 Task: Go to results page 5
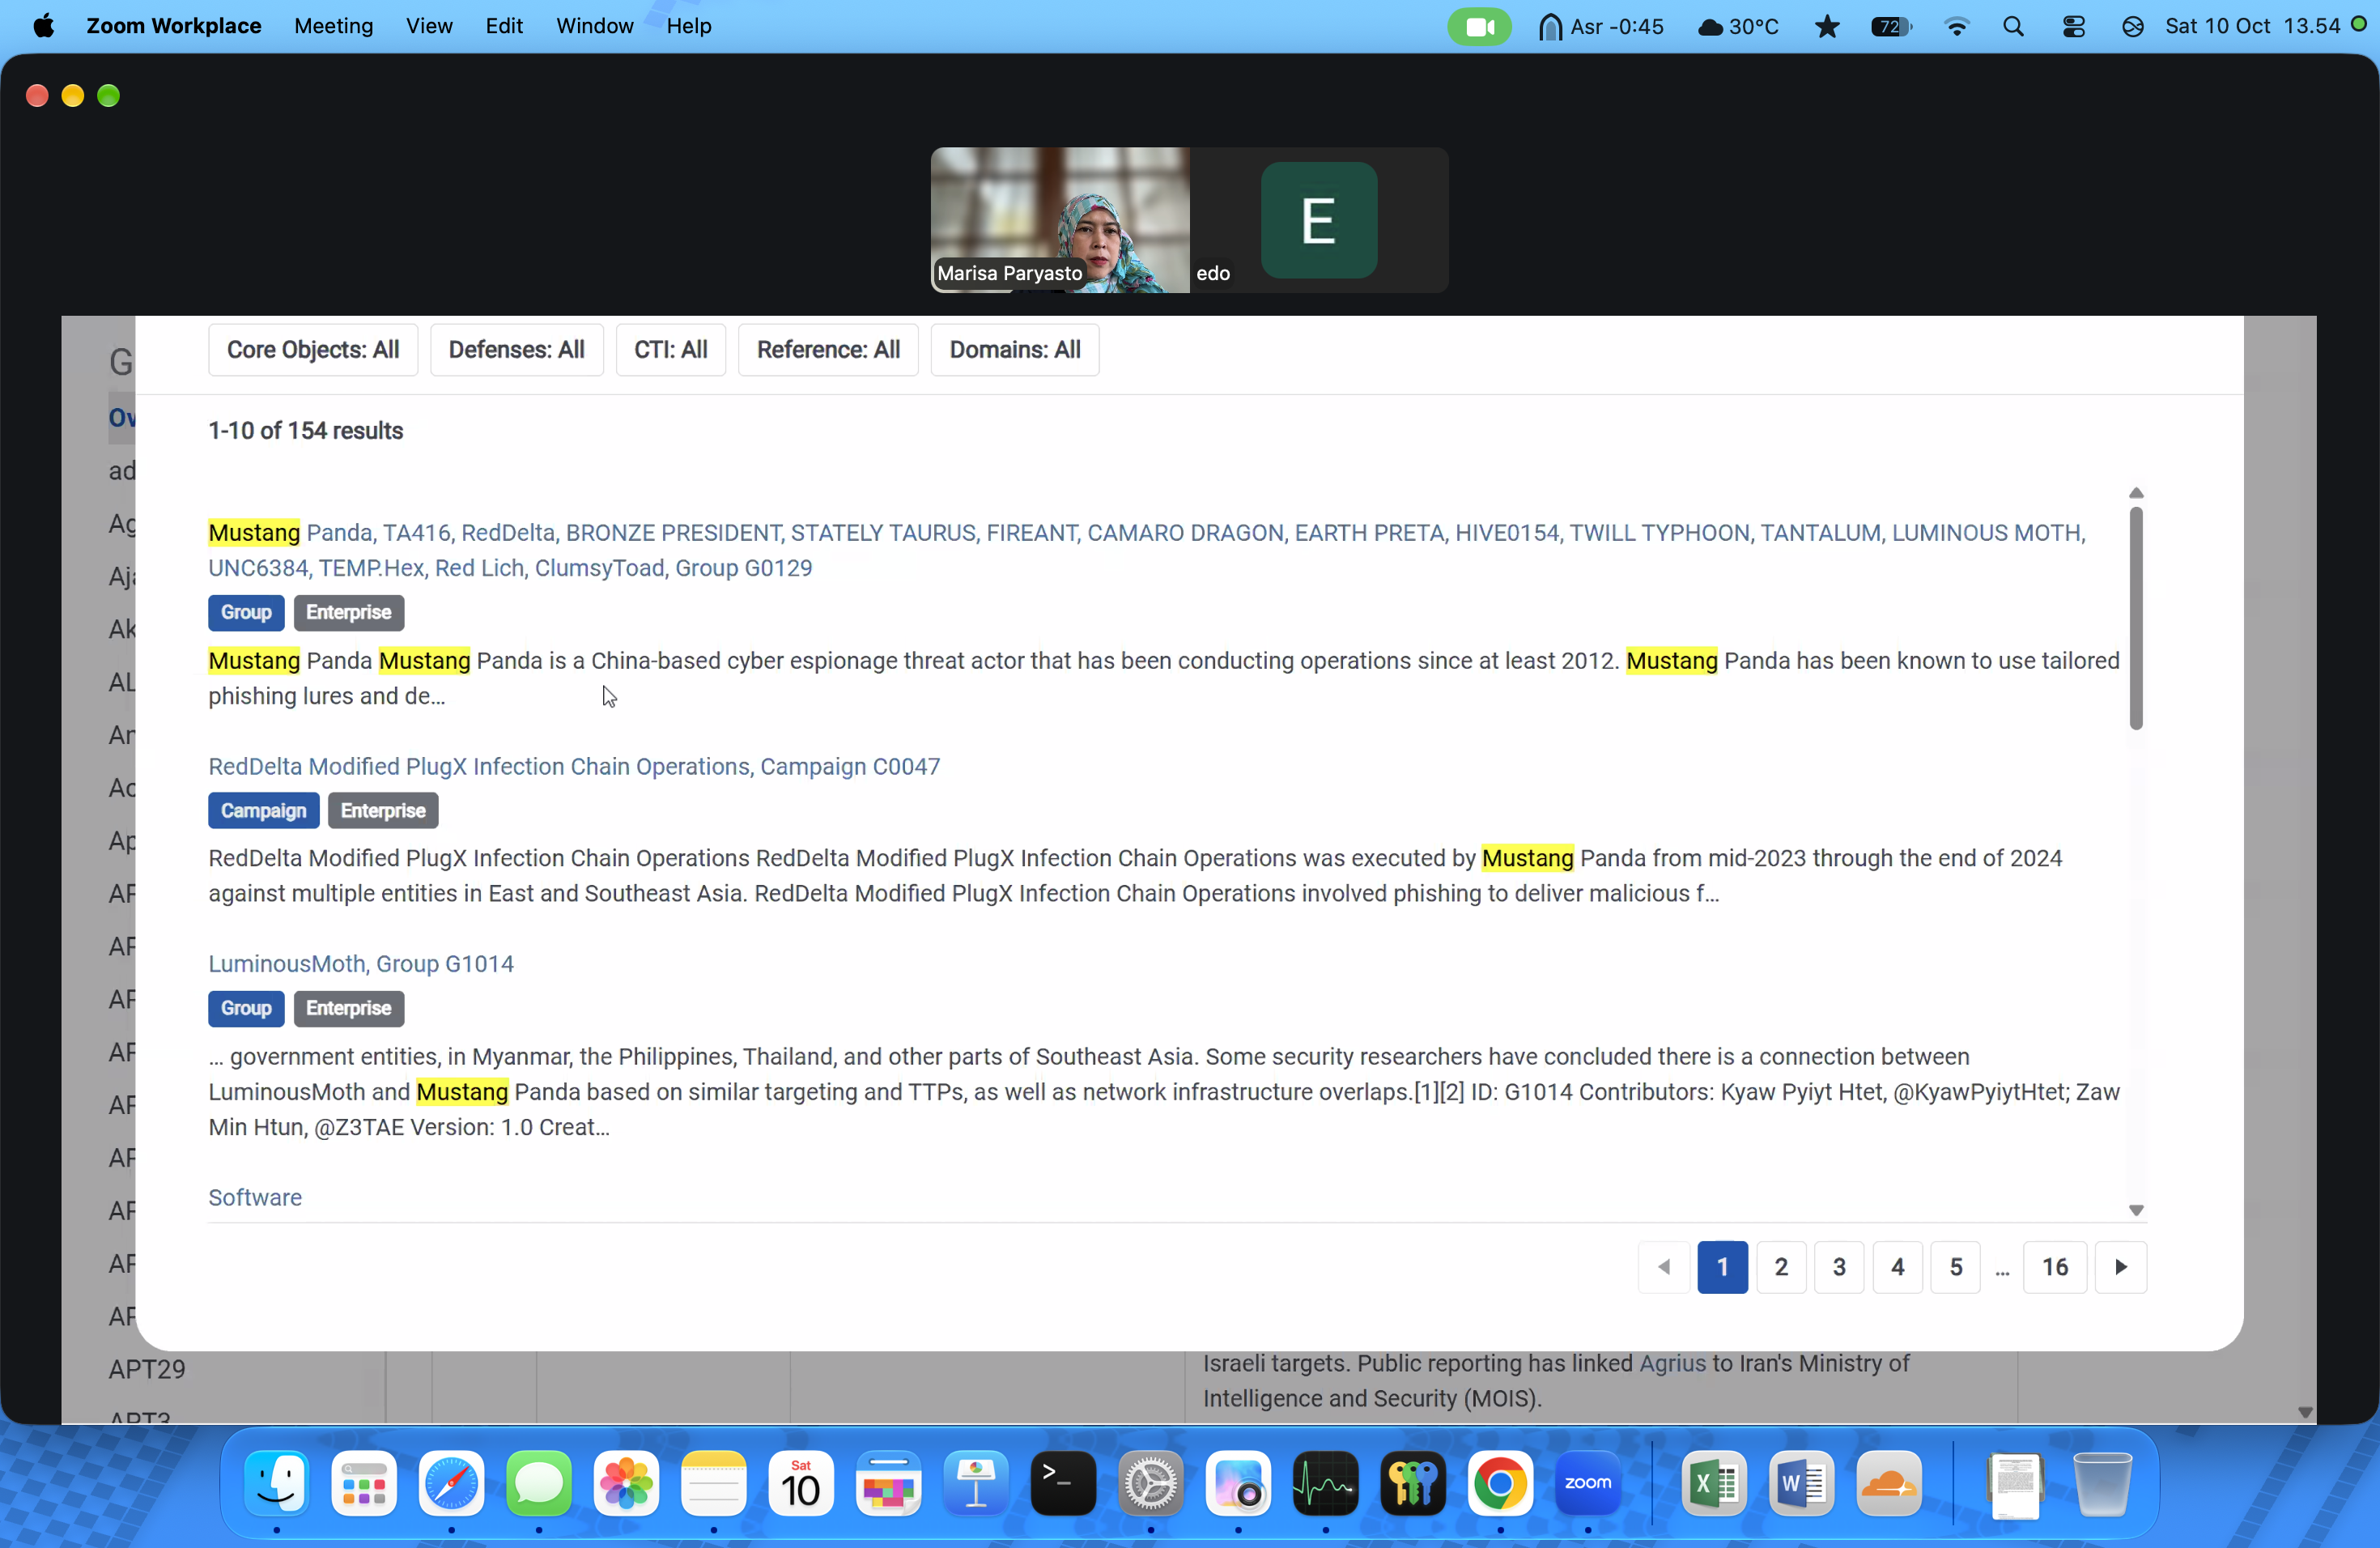[1956, 1267]
